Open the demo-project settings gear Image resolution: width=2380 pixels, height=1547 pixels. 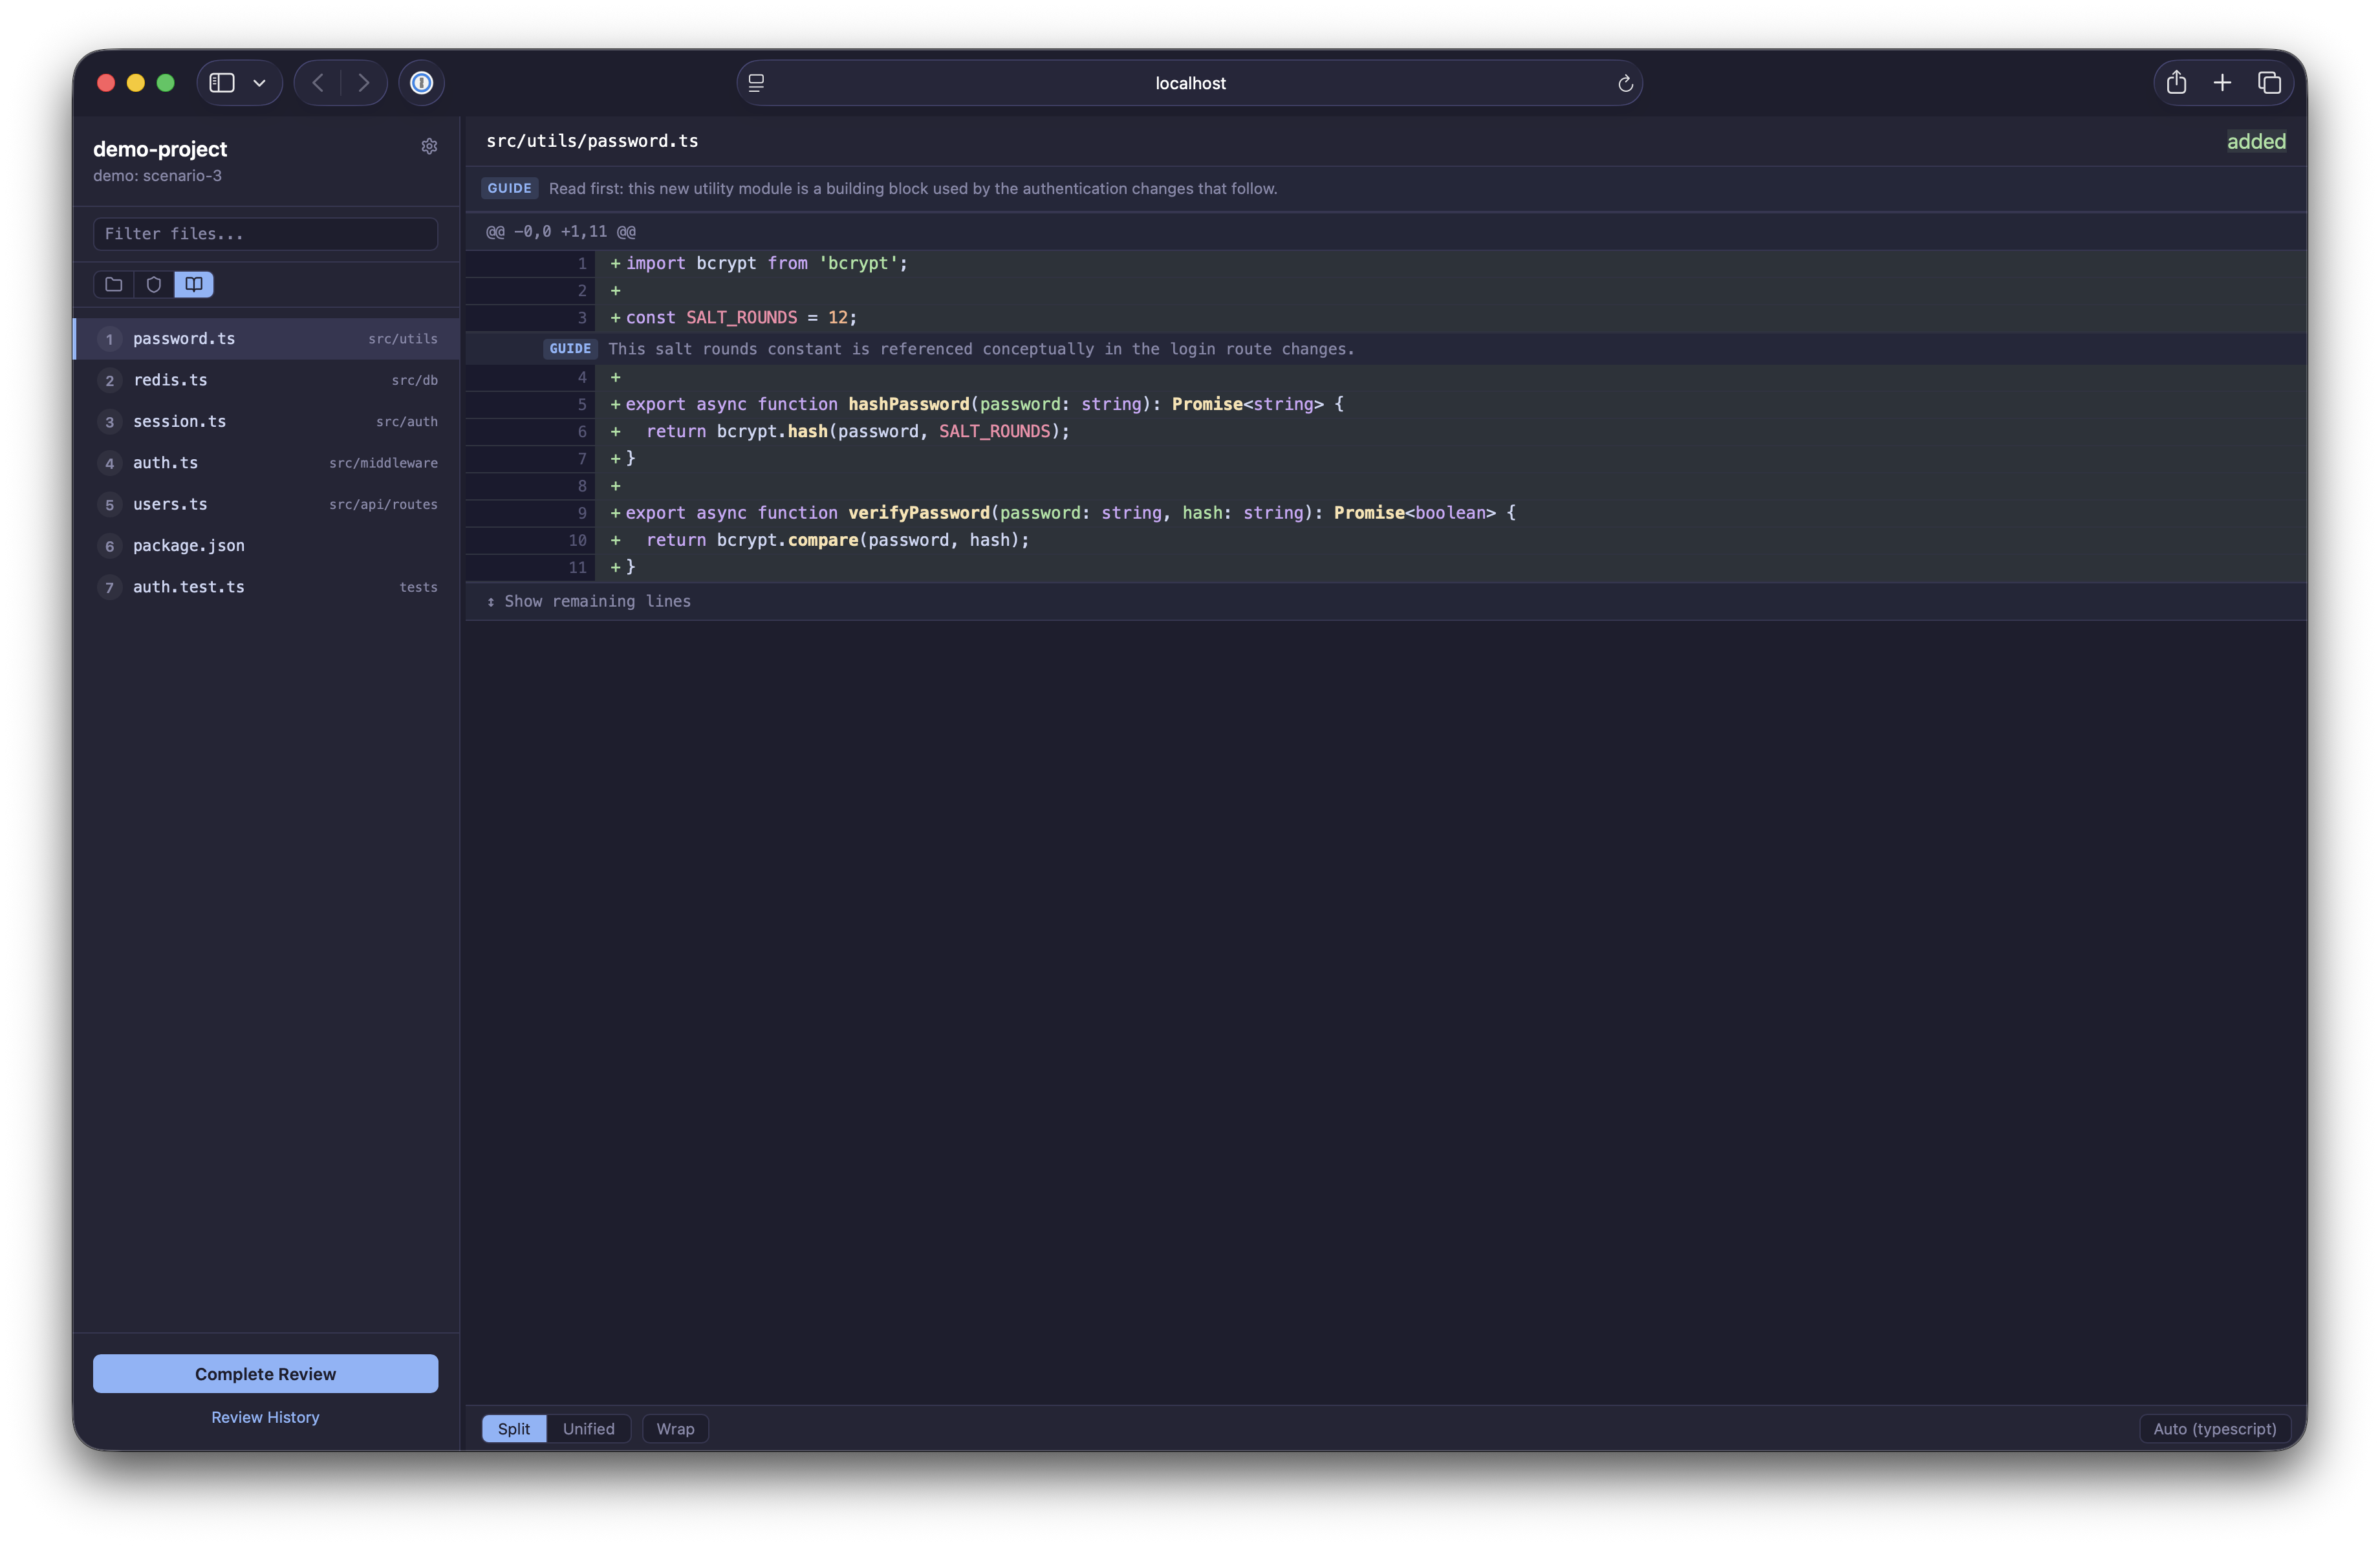tap(429, 146)
